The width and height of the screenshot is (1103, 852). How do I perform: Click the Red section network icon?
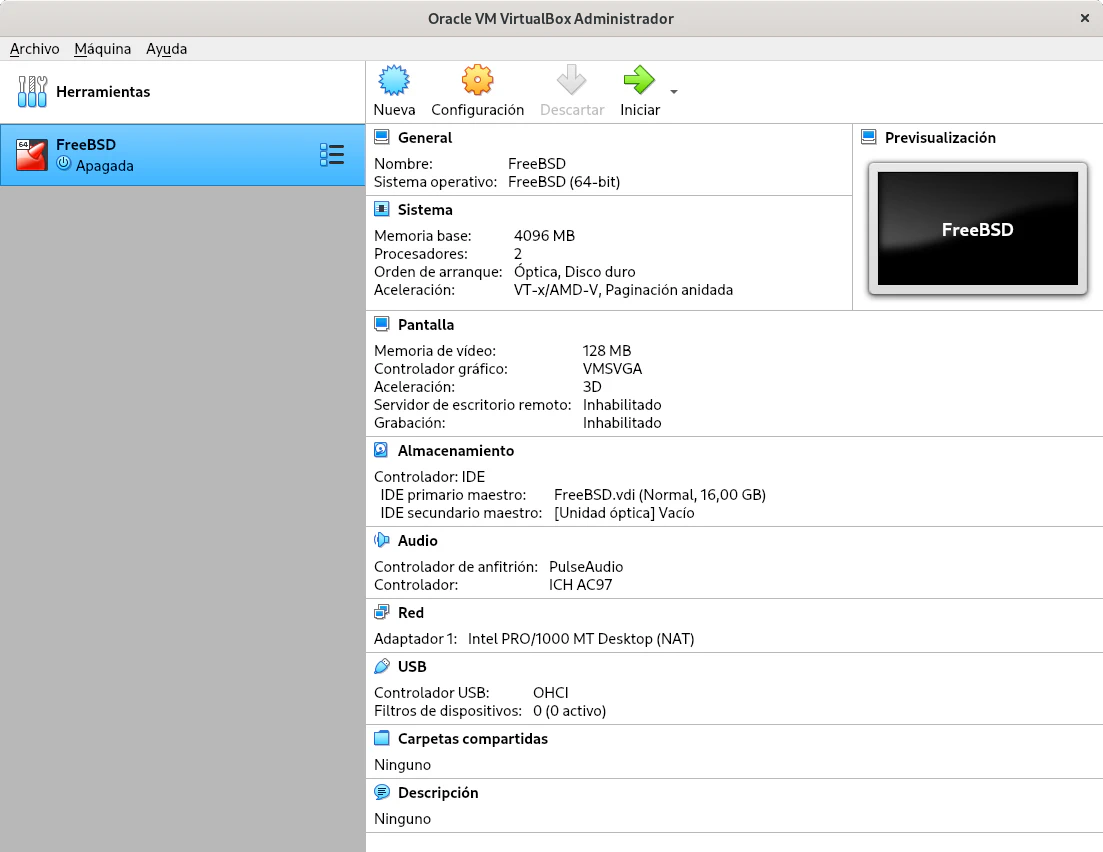(x=381, y=613)
